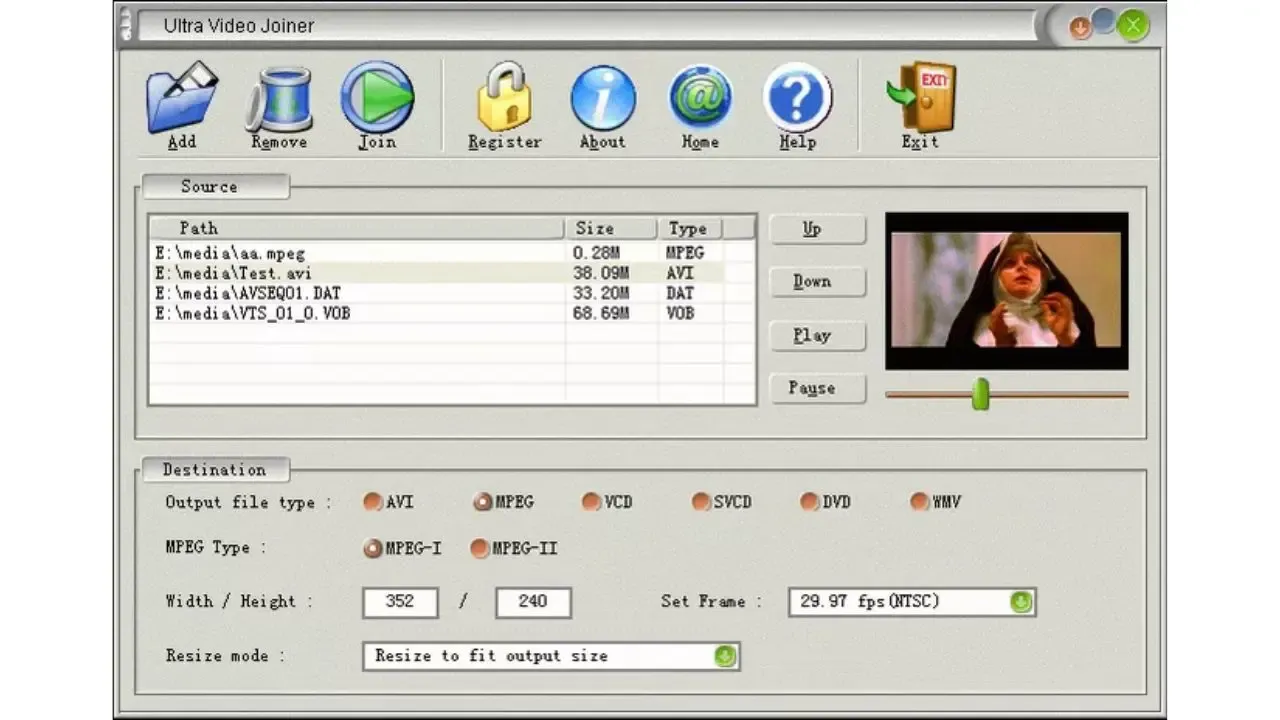Expand the Set Frame rate dropdown

tap(1019, 602)
